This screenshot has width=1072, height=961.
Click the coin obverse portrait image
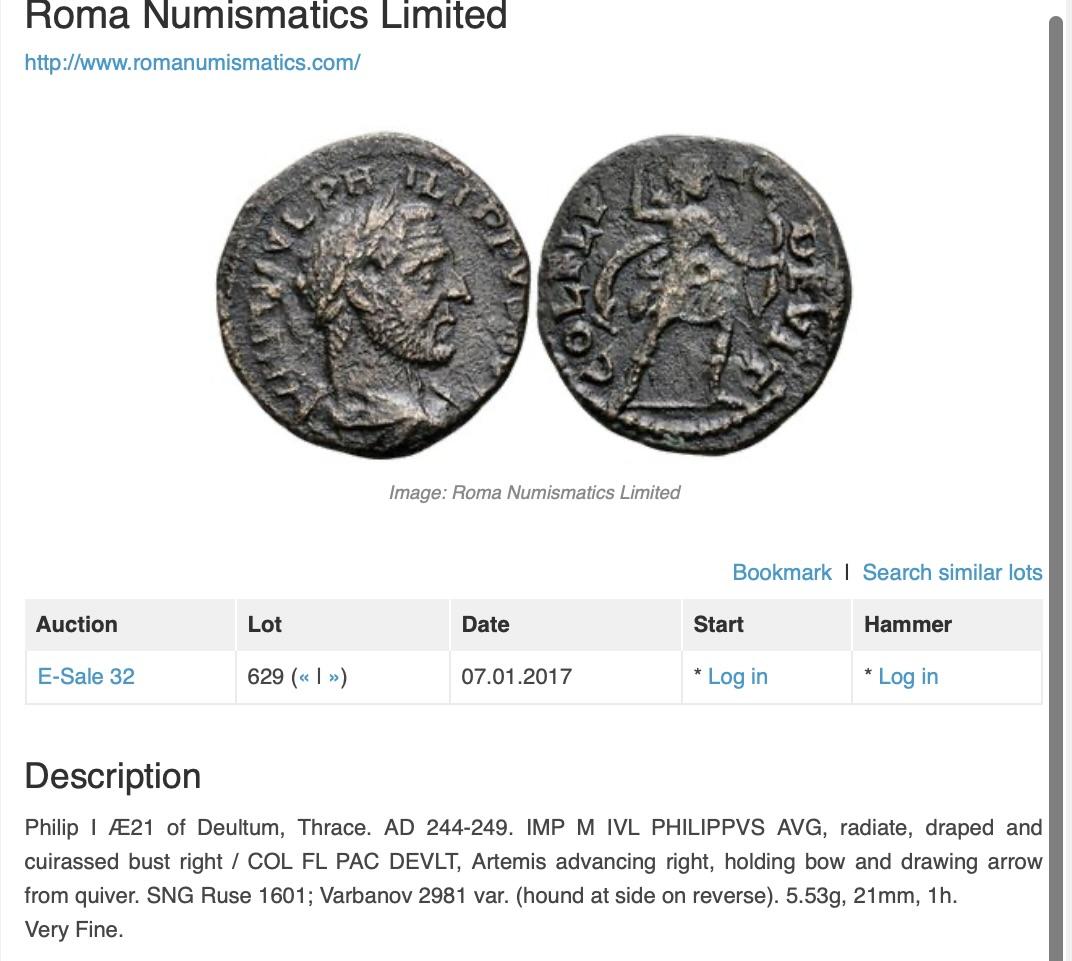coord(372,297)
